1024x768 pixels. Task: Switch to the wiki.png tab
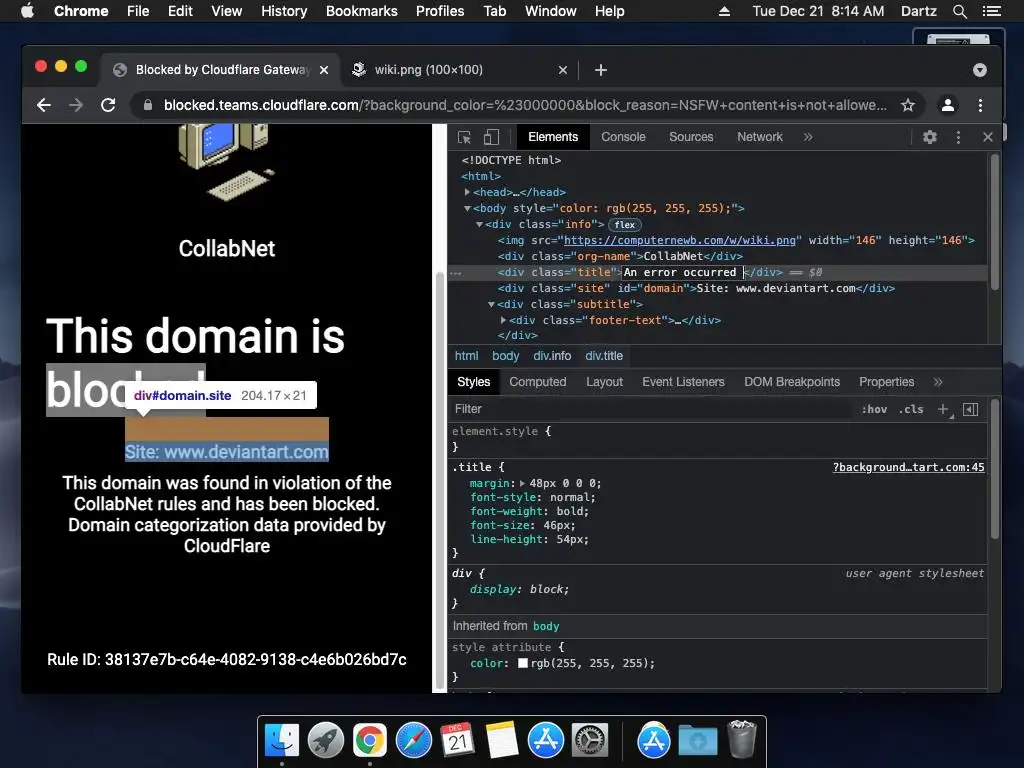(460, 70)
